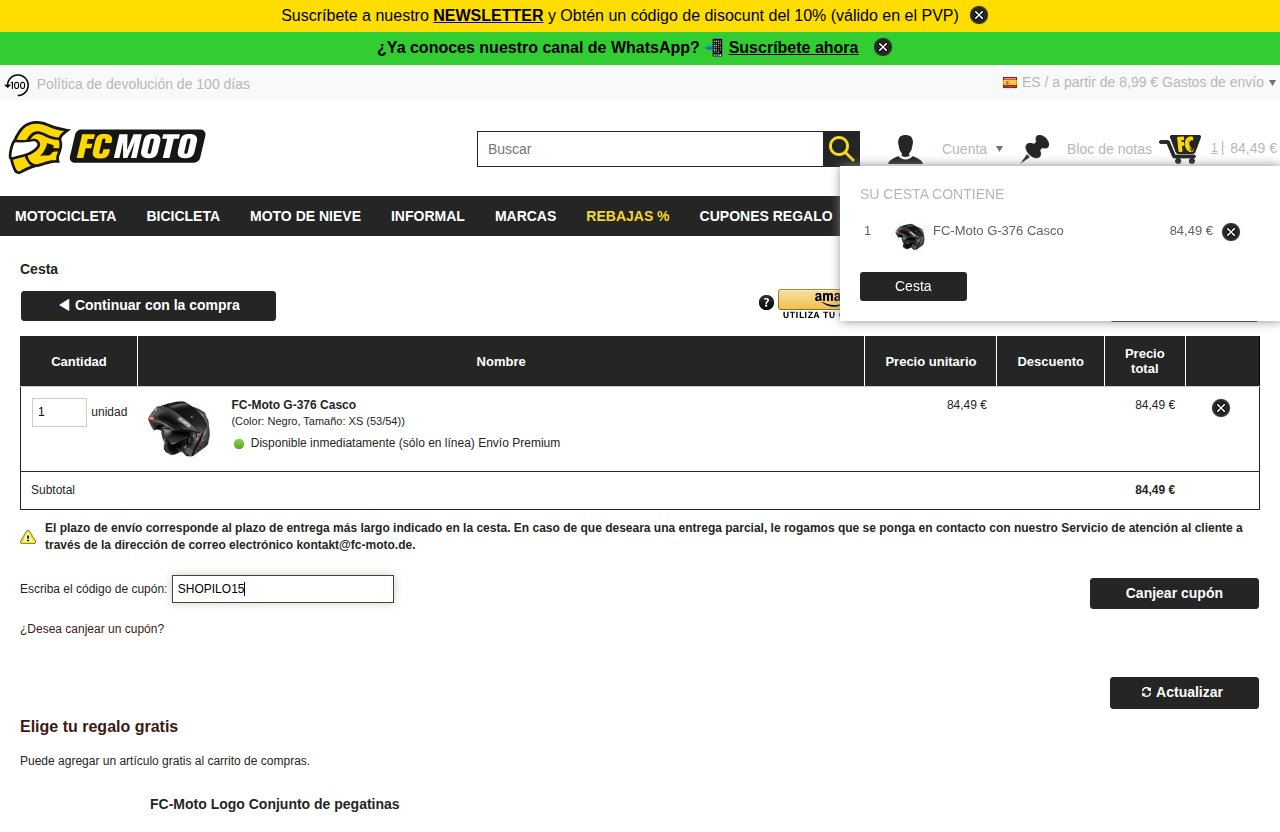The width and height of the screenshot is (1280, 832).
Task: Expand the ES shipping country dropdown
Action: 1272,82
